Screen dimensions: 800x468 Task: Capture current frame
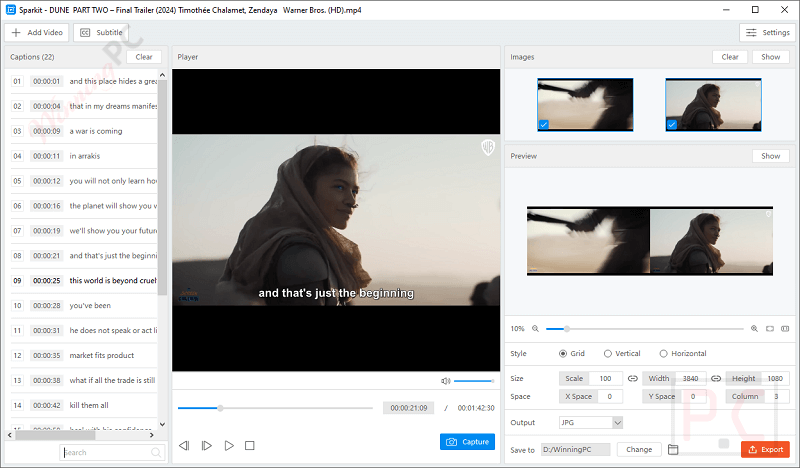467,441
